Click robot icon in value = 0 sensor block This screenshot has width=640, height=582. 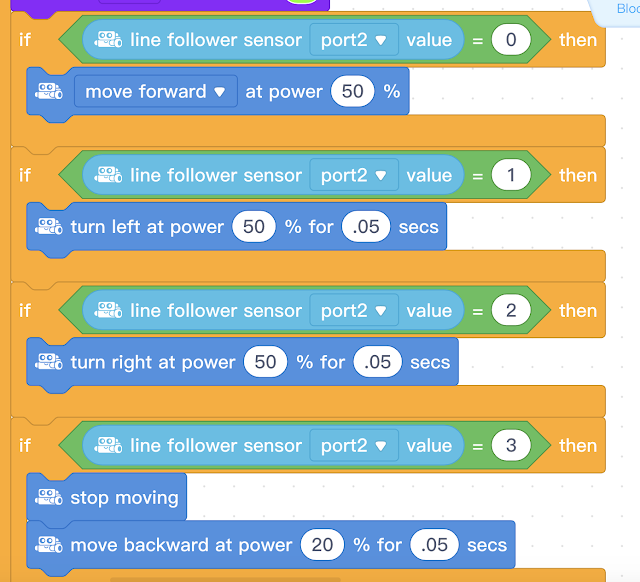click(108, 40)
